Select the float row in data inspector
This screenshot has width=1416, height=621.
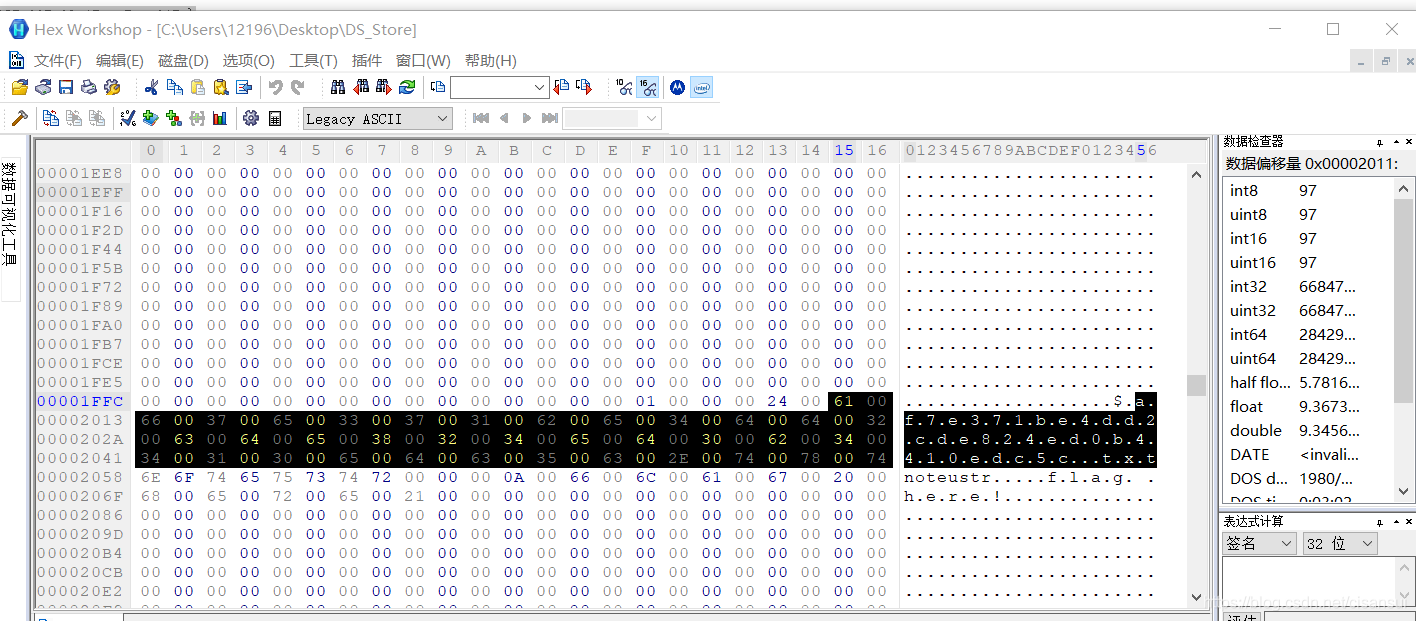(1309, 406)
